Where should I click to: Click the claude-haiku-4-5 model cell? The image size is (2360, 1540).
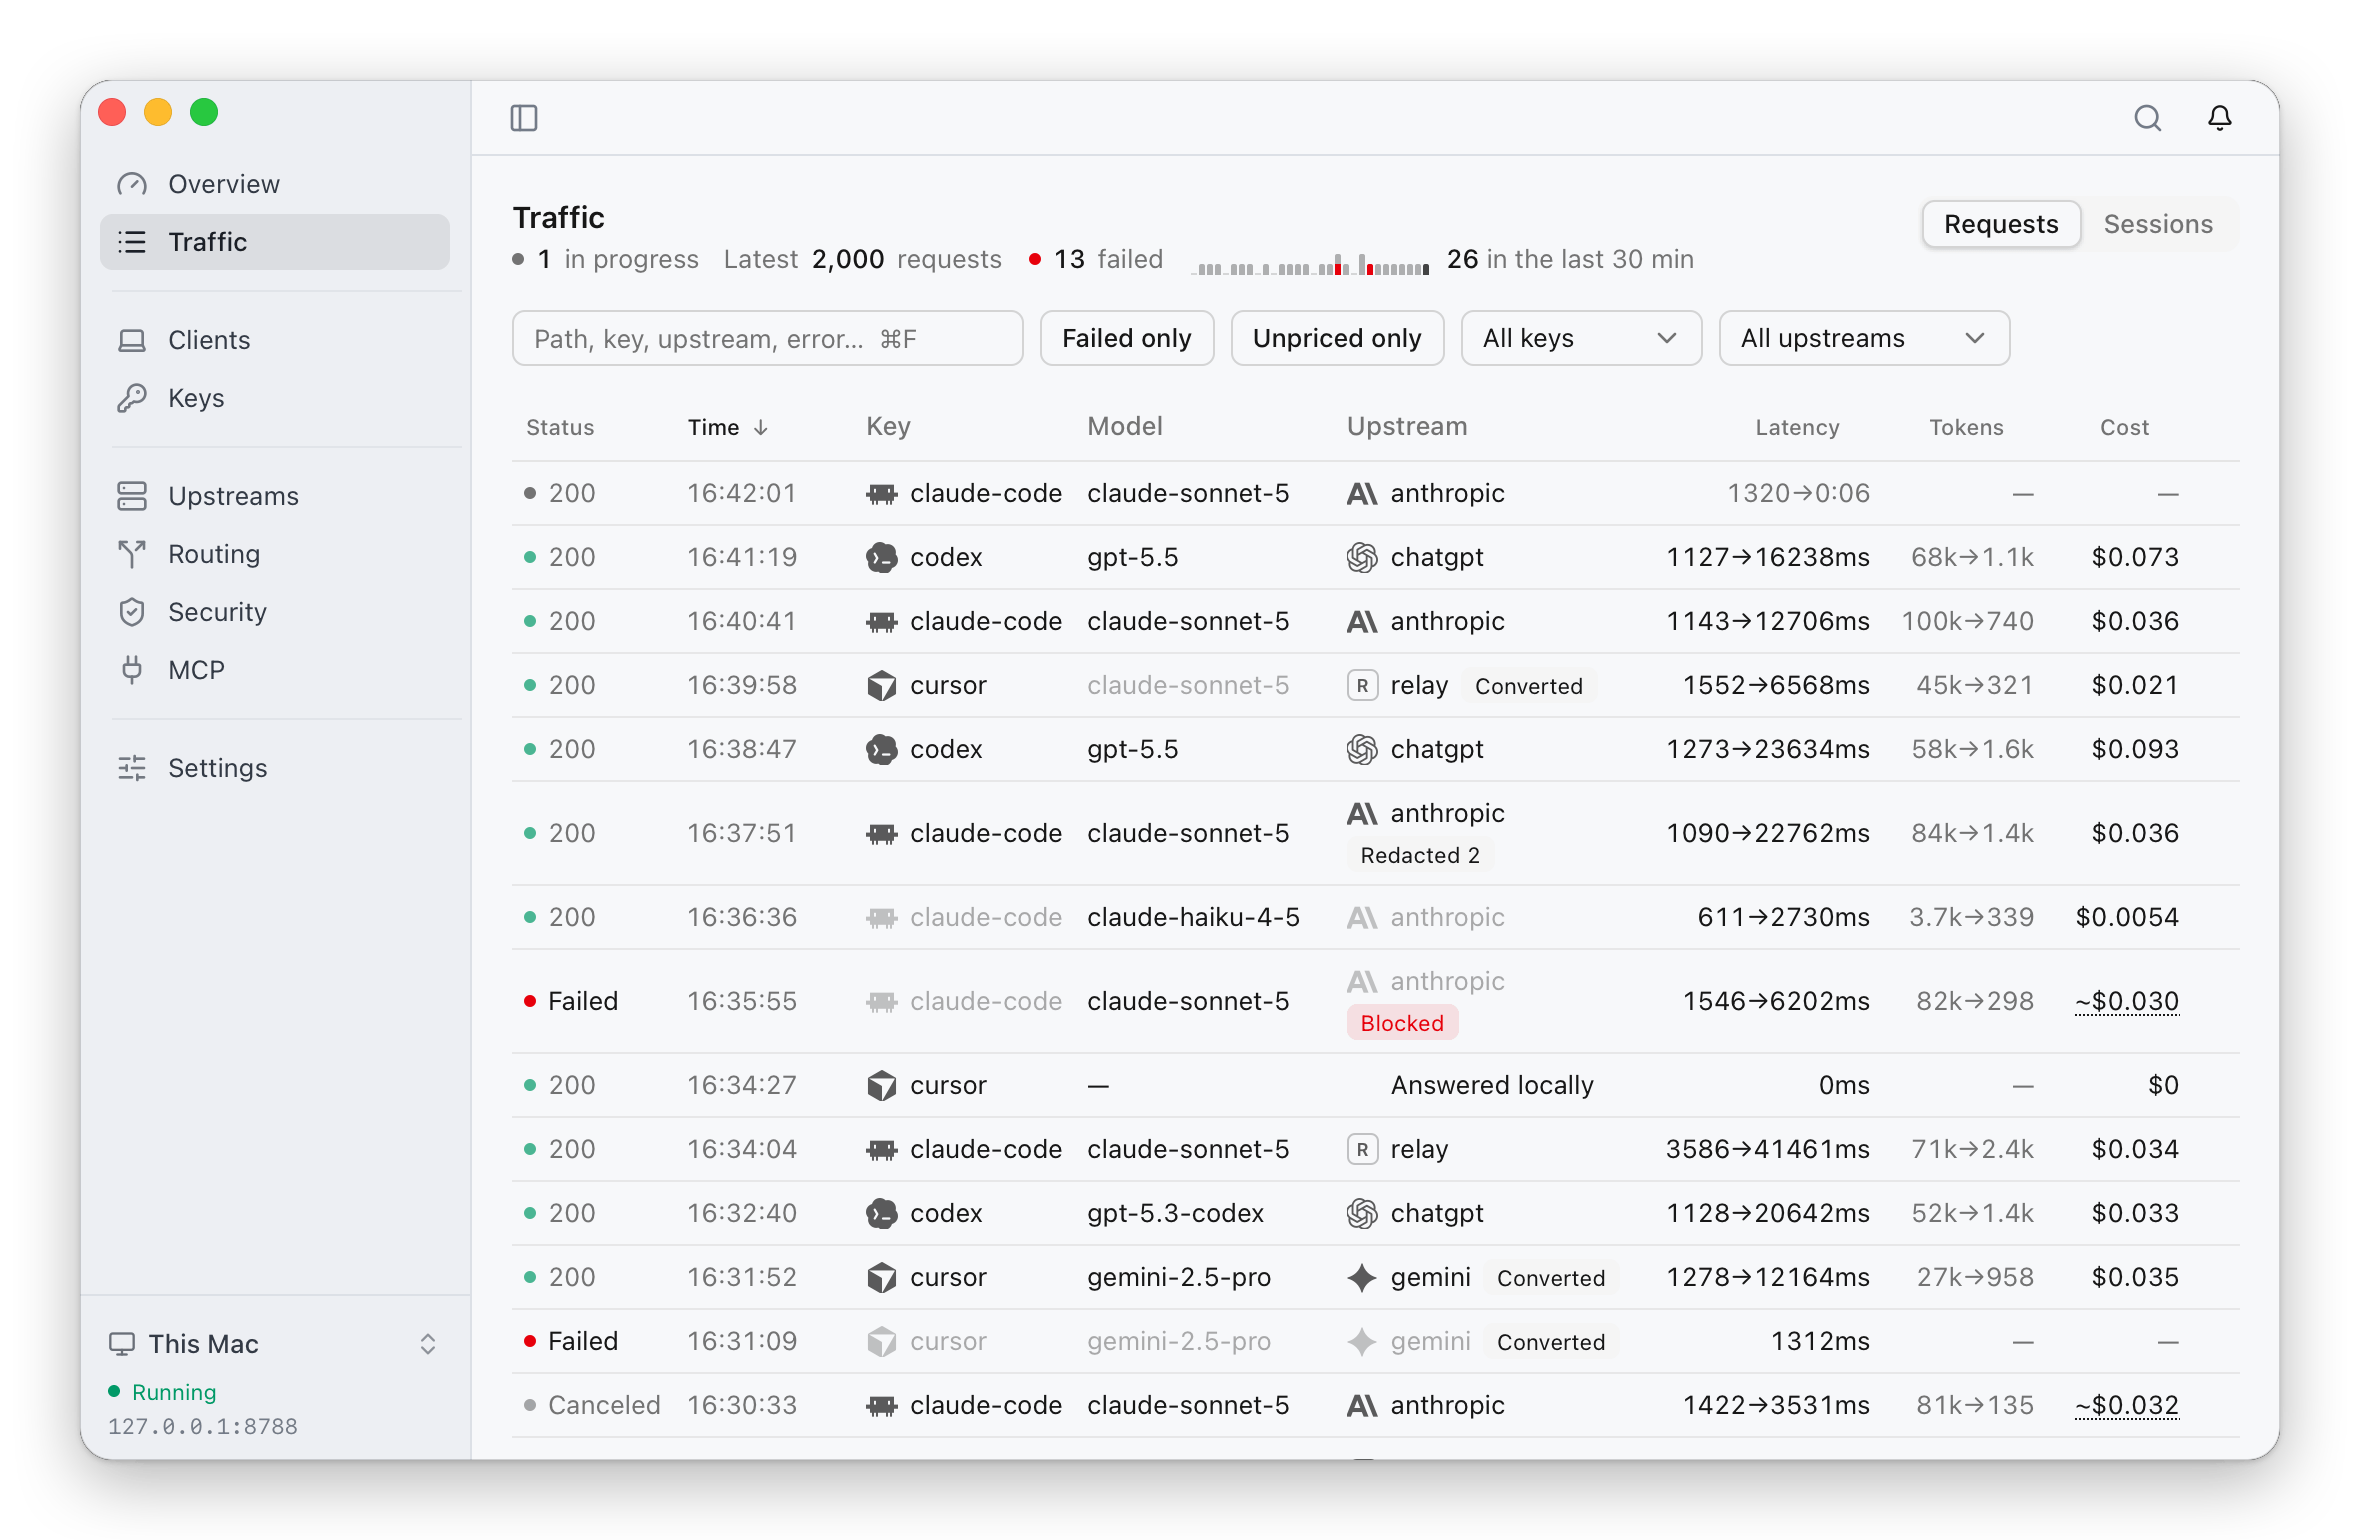[x=1193, y=917]
